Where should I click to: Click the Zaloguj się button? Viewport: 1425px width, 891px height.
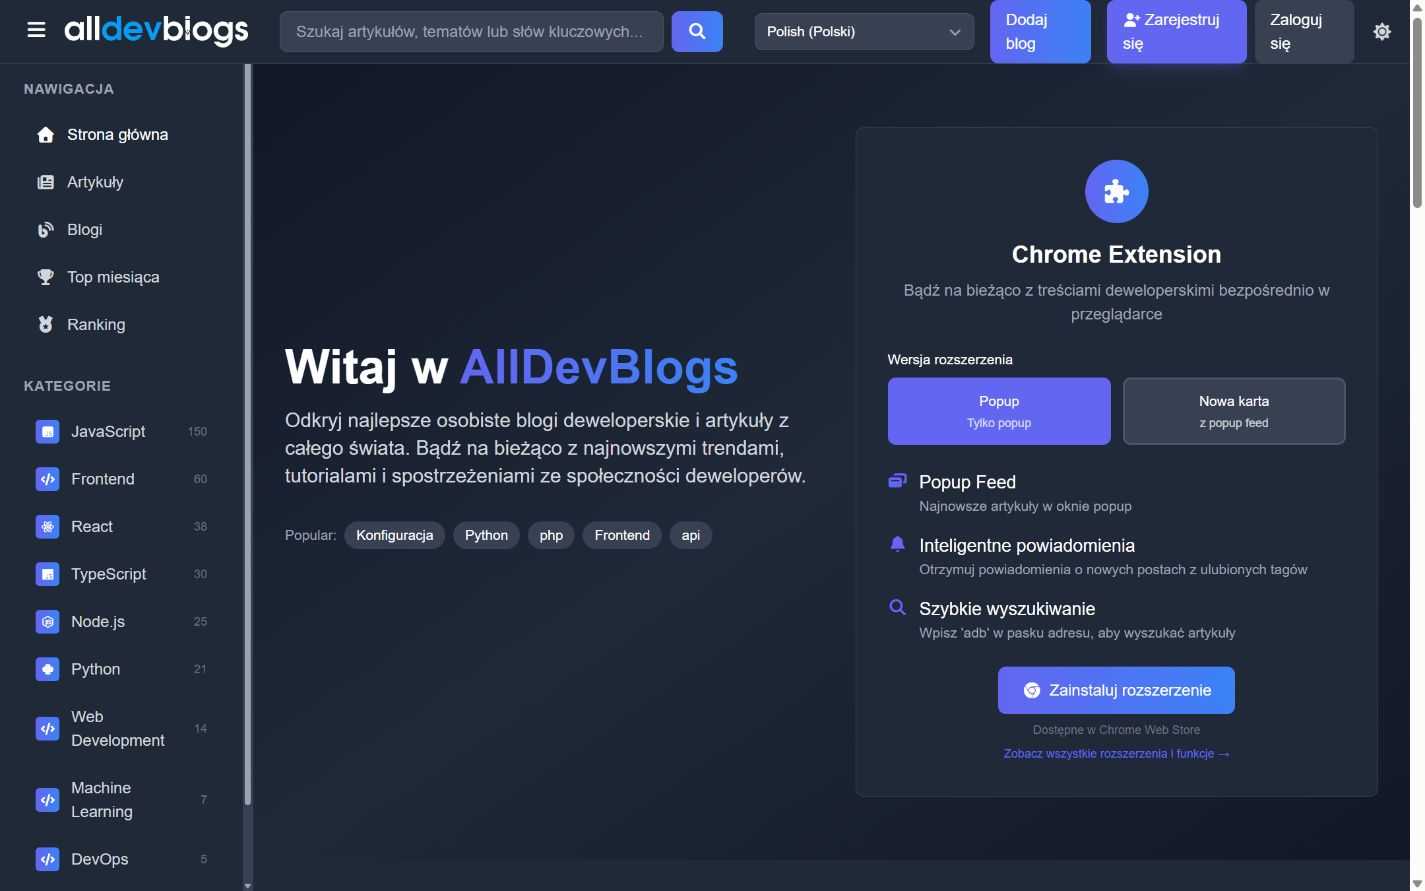click(x=1304, y=31)
